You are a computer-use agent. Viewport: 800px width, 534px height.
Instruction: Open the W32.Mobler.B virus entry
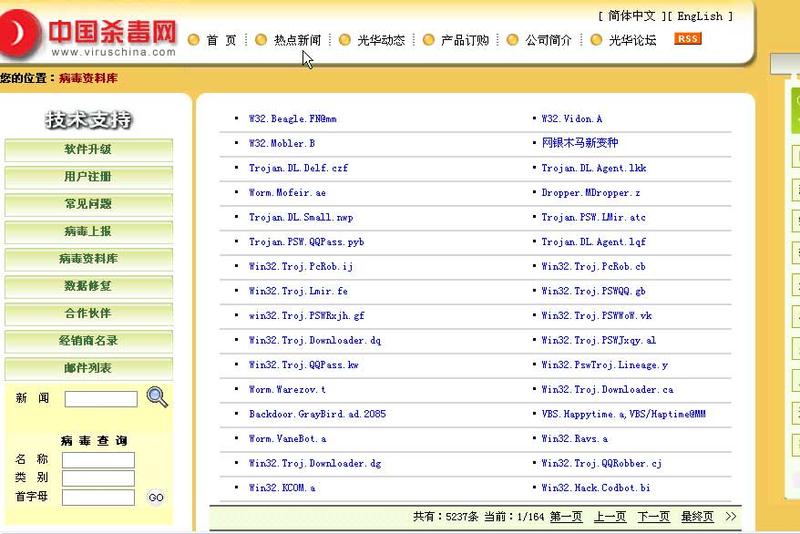(282, 143)
